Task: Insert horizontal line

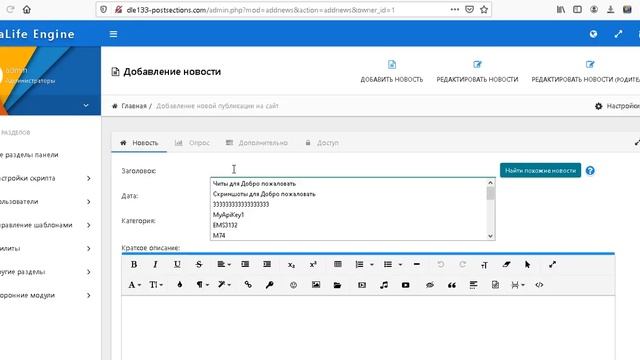Action: [417, 264]
